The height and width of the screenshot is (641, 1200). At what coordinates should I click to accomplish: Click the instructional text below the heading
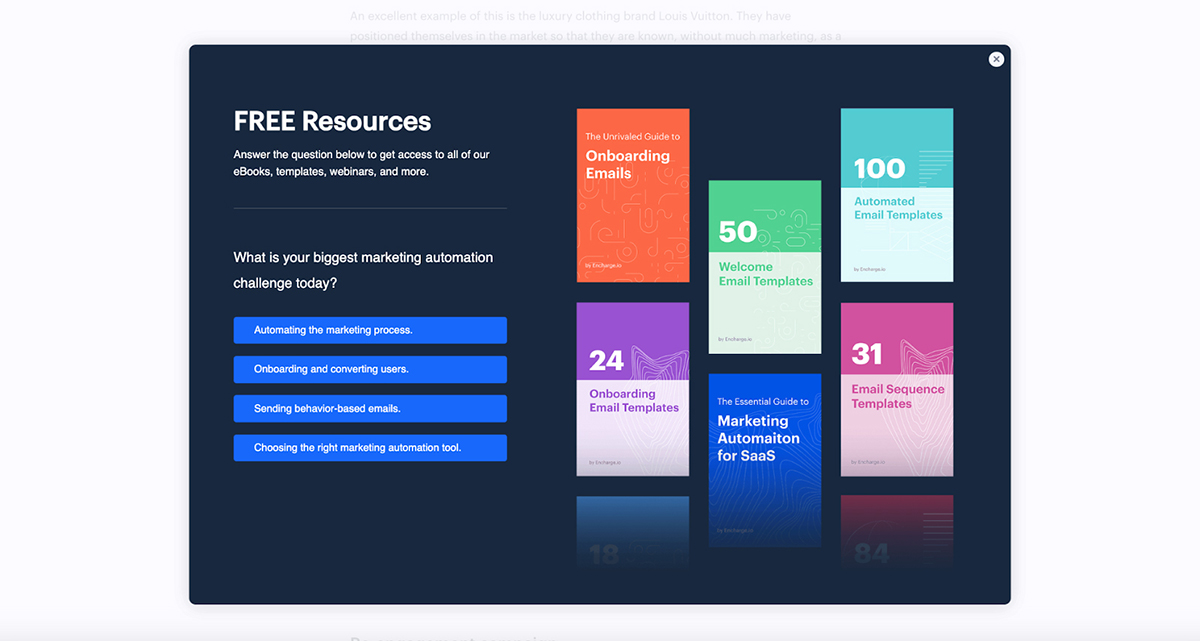[364, 163]
